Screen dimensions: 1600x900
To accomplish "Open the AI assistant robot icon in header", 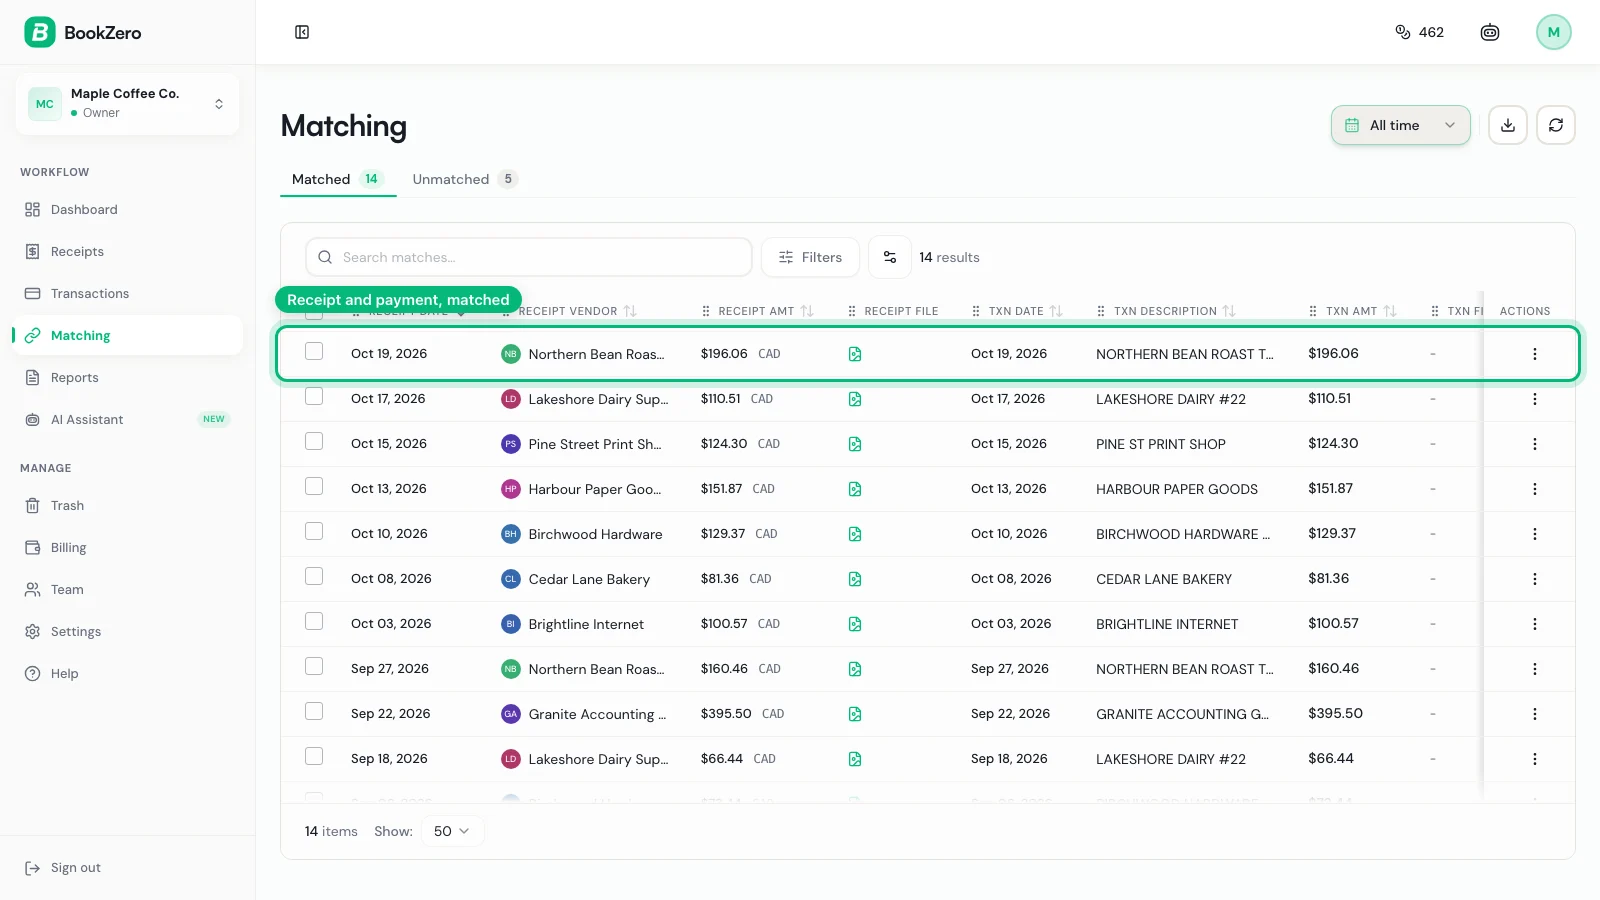I will (1490, 32).
